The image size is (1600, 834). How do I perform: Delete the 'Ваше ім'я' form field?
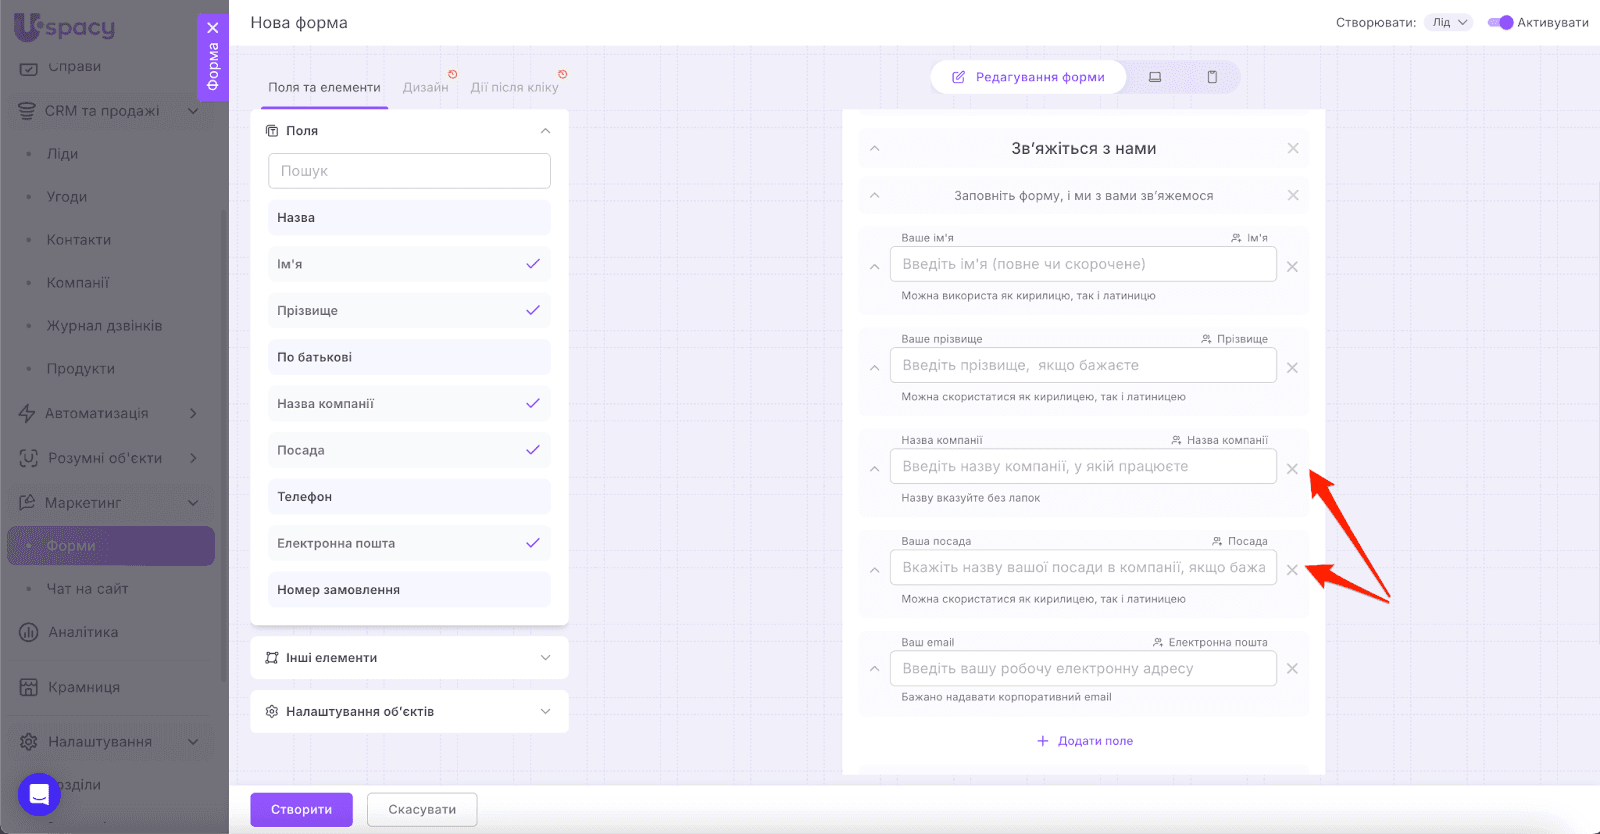pyautogui.click(x=1292, y=267)
